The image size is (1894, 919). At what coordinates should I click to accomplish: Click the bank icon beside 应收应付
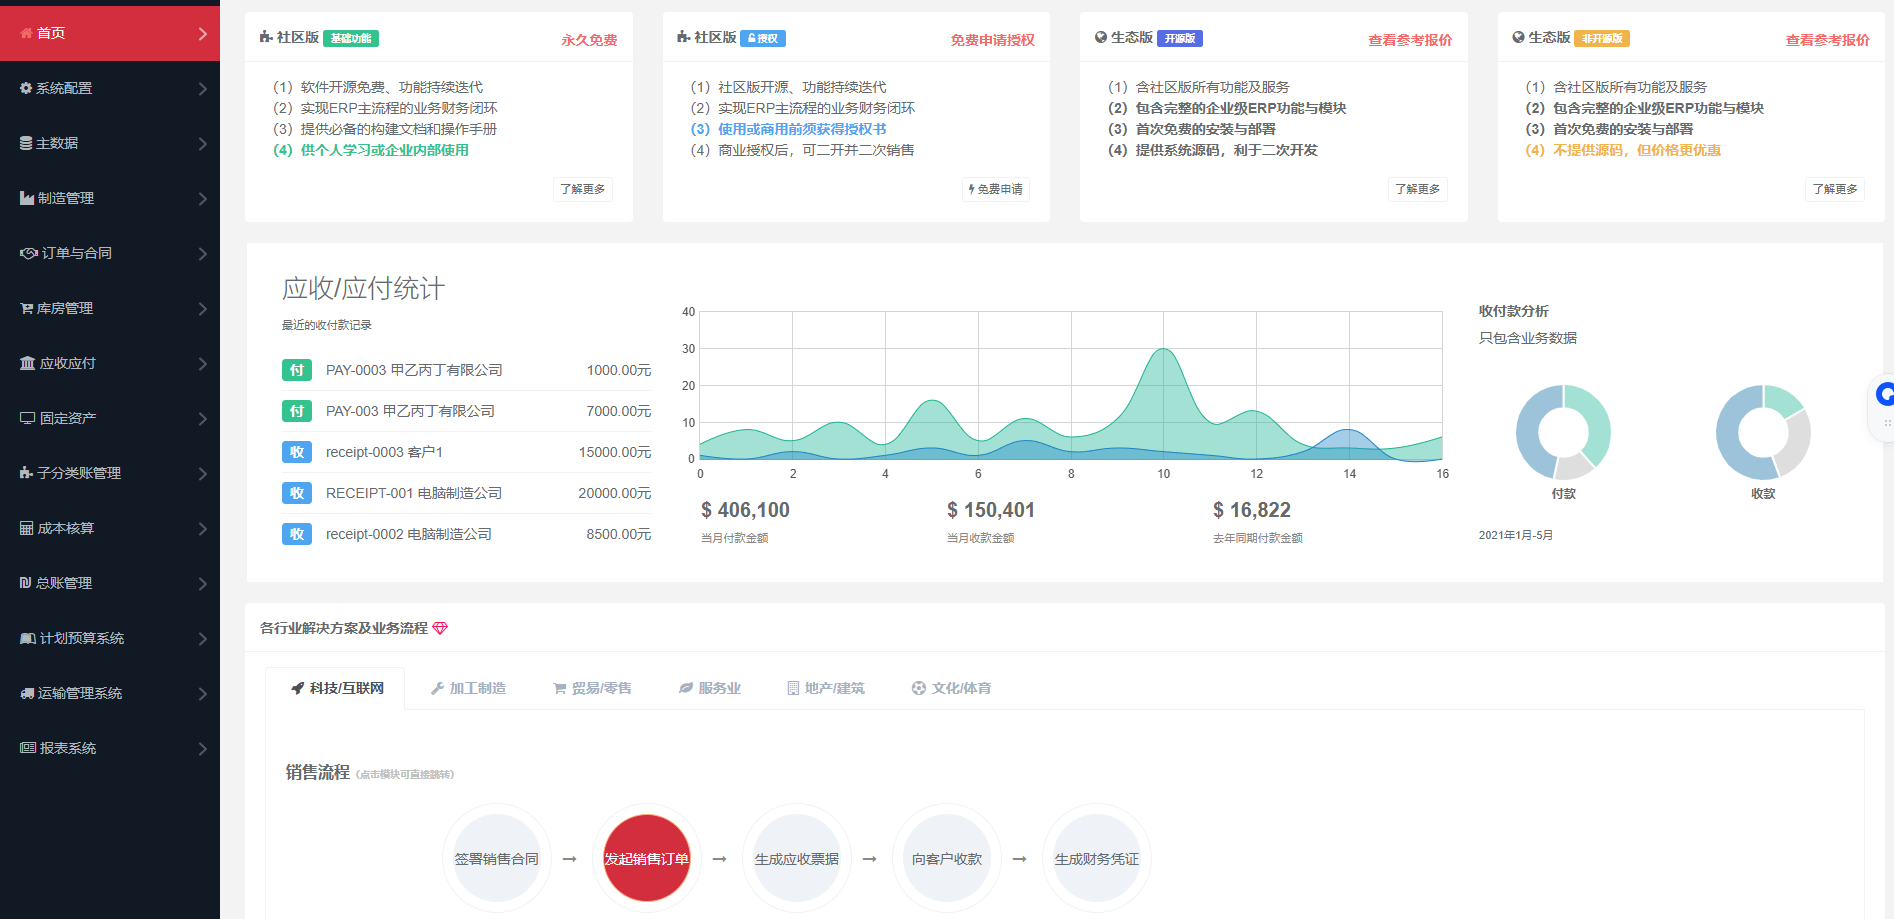pyautogui.click(x=27, y=363)
